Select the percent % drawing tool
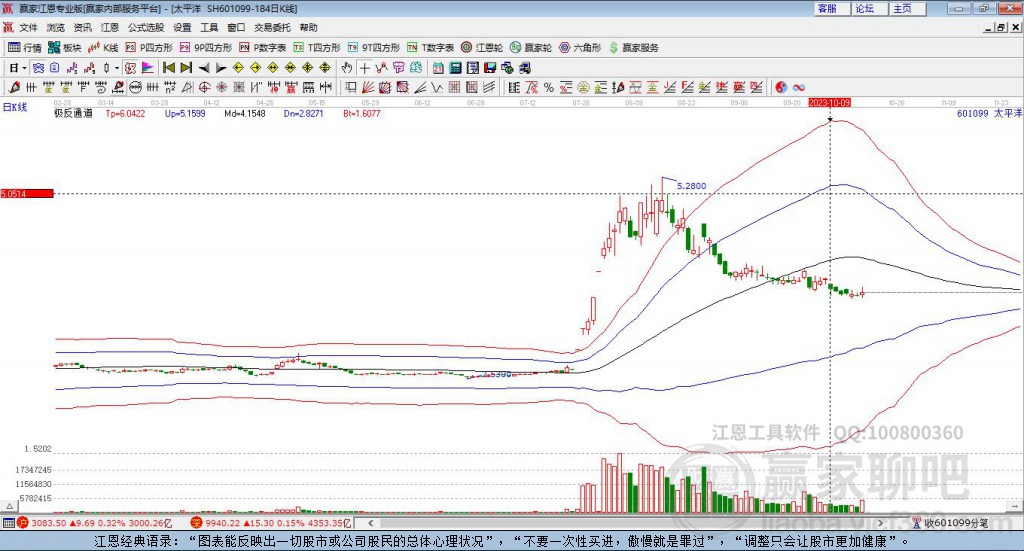The height and width of the screenshot is (551, 1024). pyautogui.click(x=549, y=87)
